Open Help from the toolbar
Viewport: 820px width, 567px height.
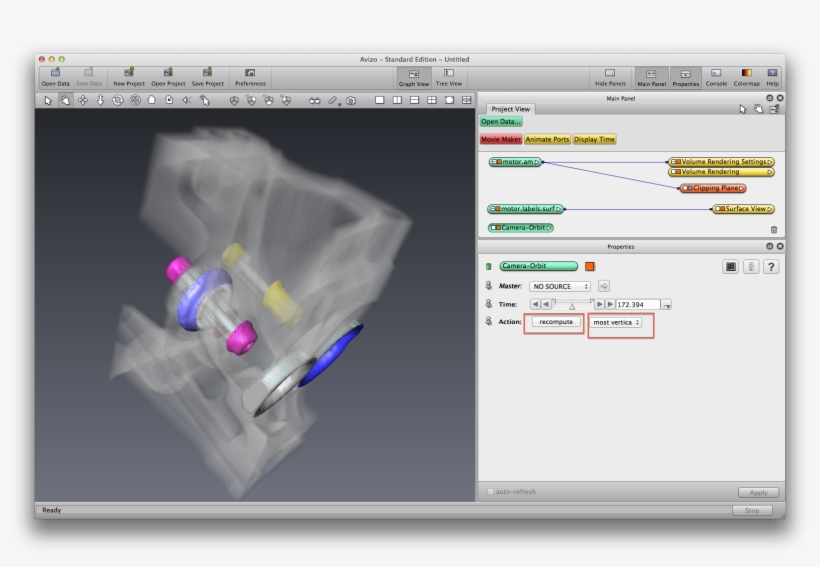coord(772,77)
